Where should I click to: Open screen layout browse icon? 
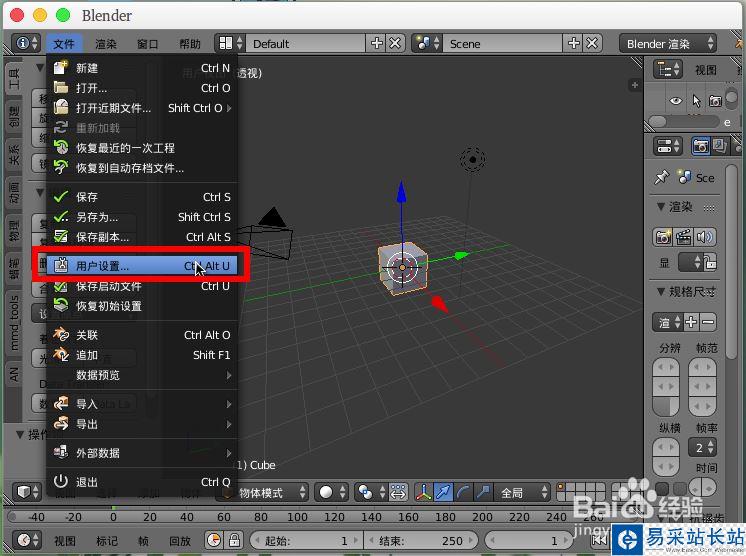pyautogui.click(x=230, y=43)
